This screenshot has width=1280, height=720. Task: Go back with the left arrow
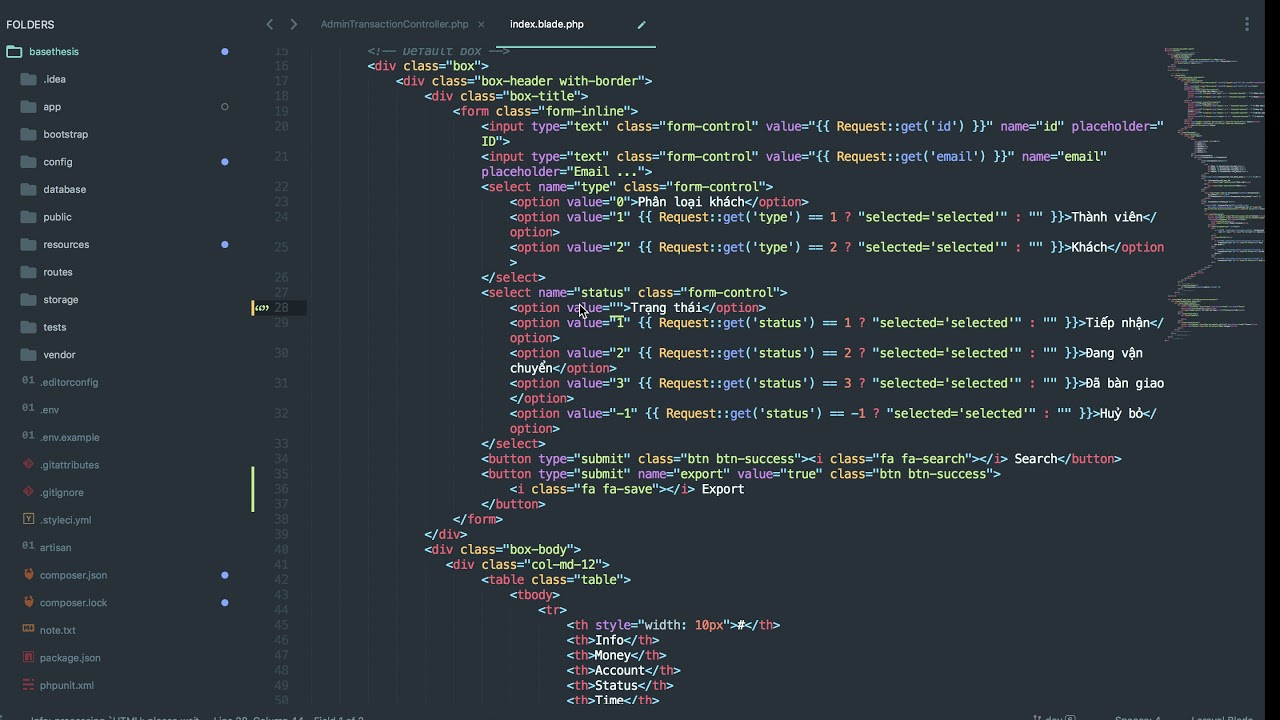click(x=269, y=24)
